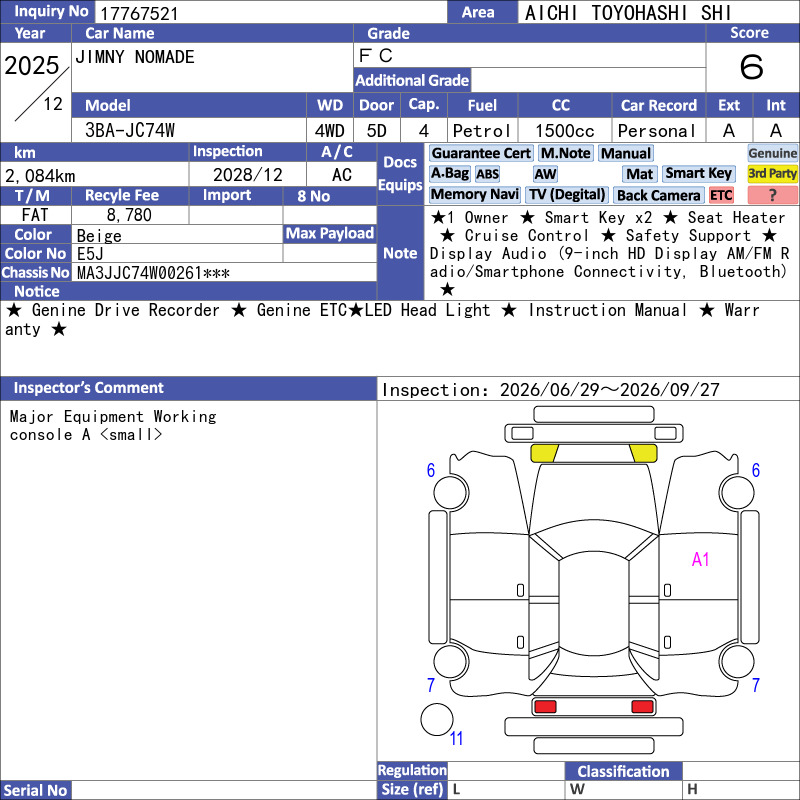Click the FAT transmission value
Screen dimensions: 800x800
pos(35,215)
